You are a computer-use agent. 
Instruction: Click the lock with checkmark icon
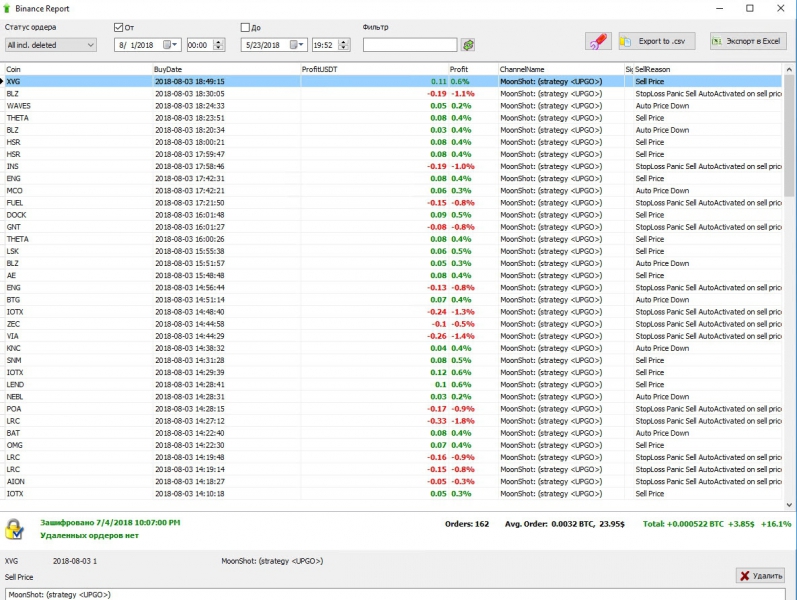tap(14, 529)
